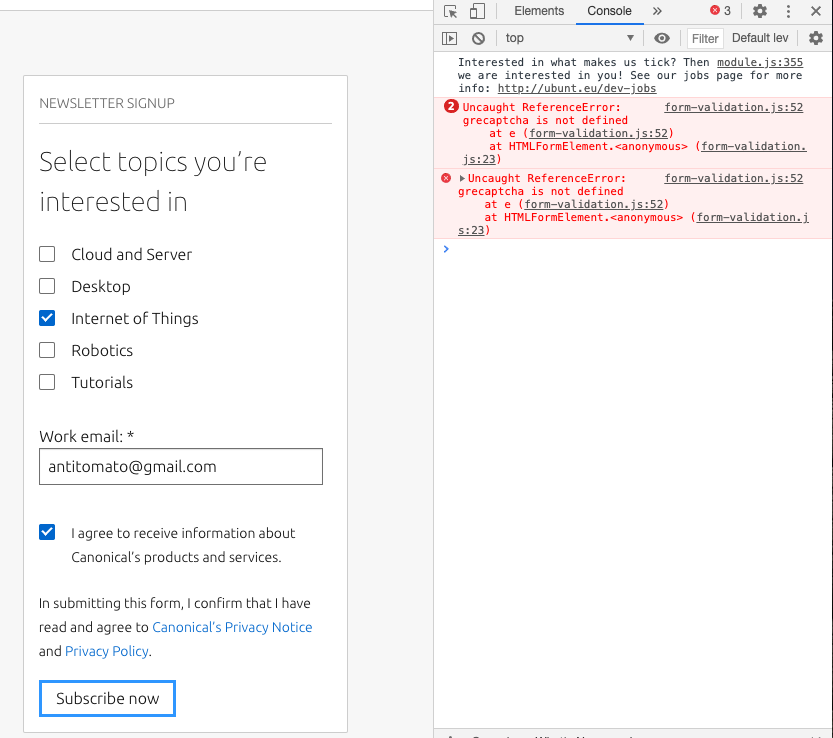Screen dimensions: 833x738
Task: Check the Tutorials checkbox
Action: coord(47,382)
